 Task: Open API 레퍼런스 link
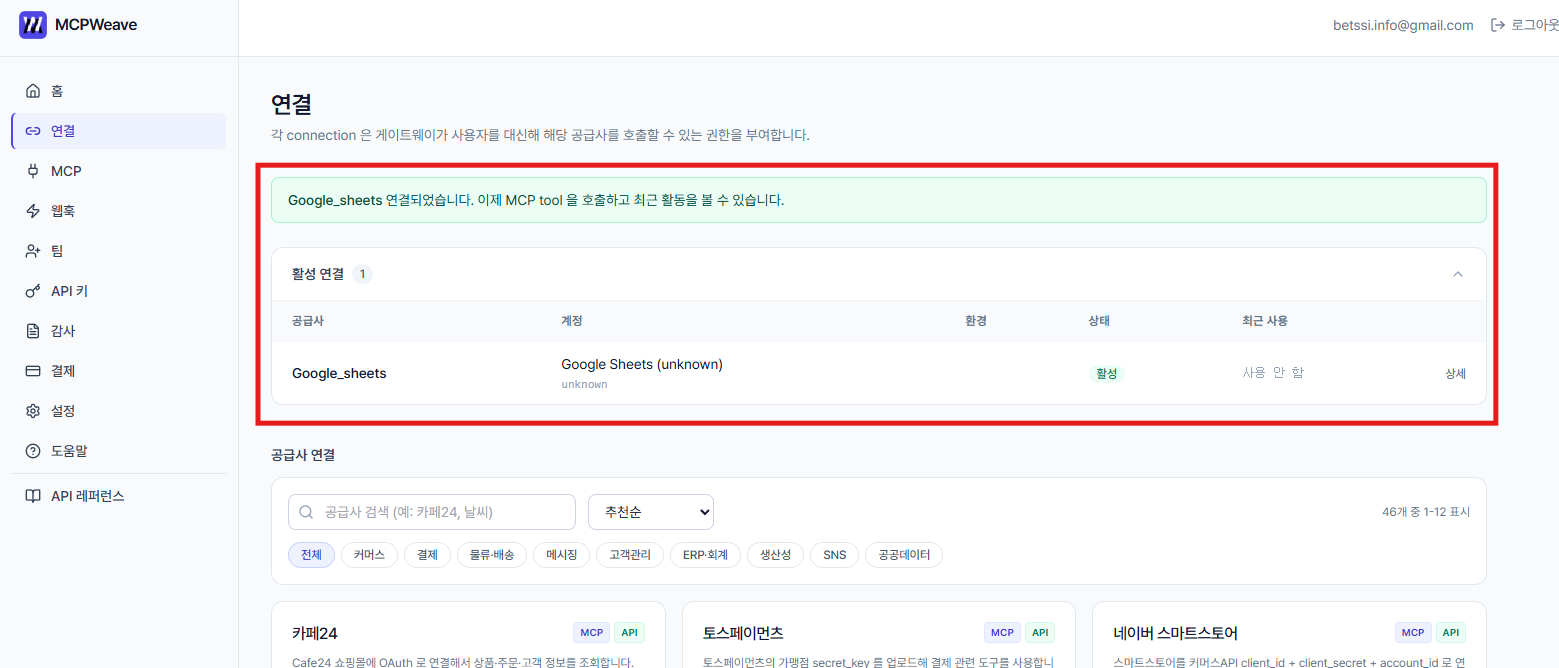118,496
